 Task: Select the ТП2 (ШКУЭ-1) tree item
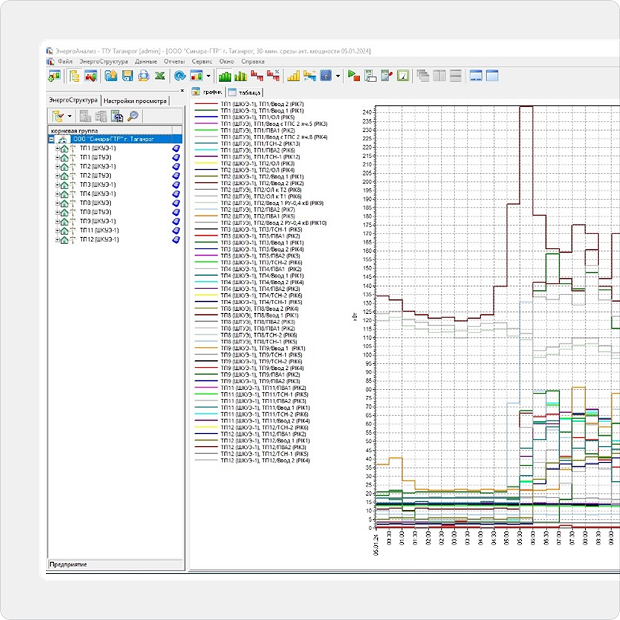coord(98,166)
